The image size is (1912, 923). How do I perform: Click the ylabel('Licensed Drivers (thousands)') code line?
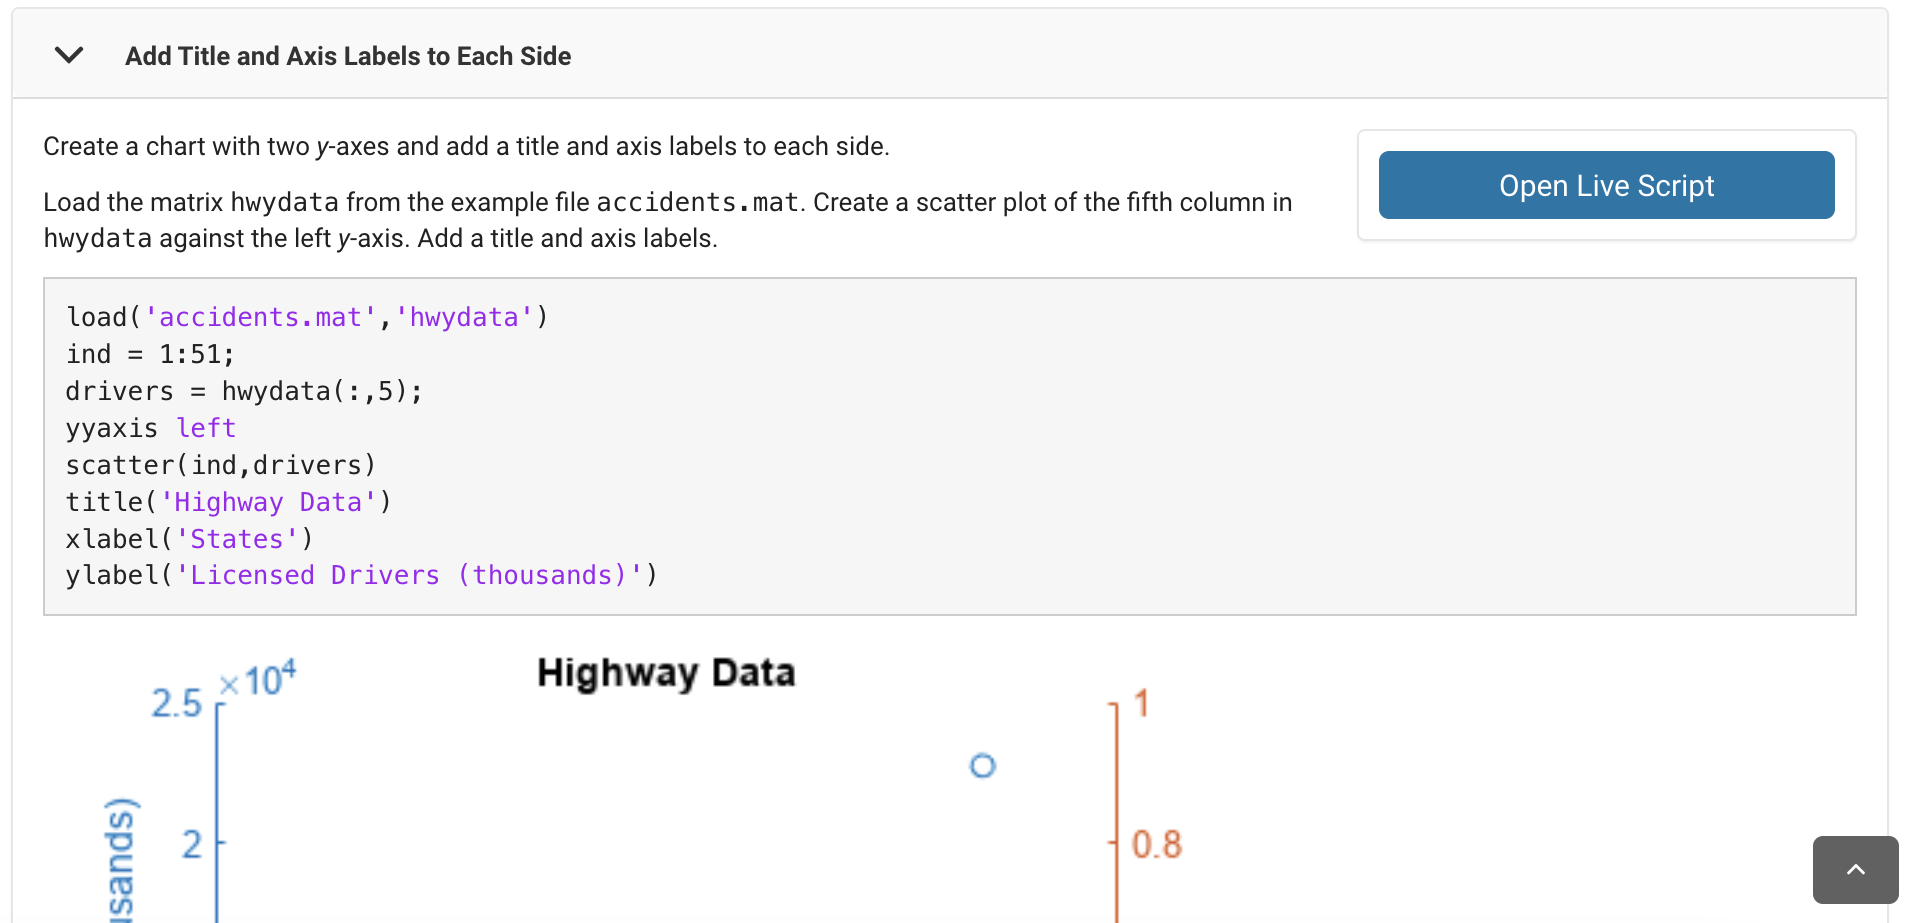pos(361,576)
